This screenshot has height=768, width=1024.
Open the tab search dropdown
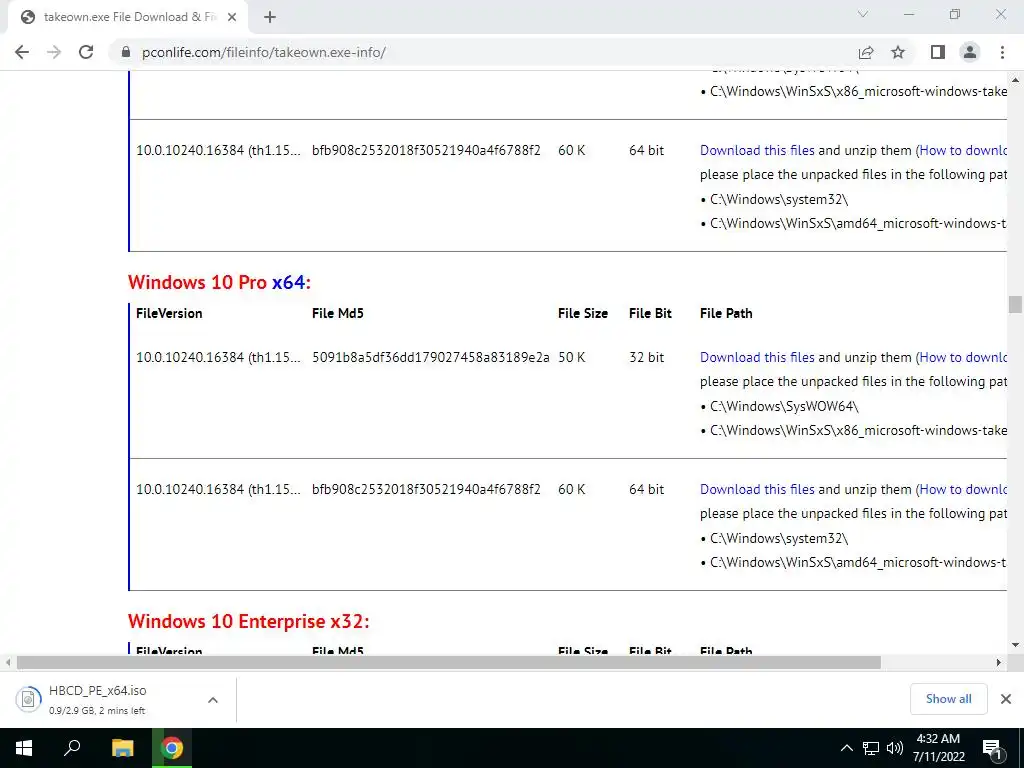[x=863, y=14]
